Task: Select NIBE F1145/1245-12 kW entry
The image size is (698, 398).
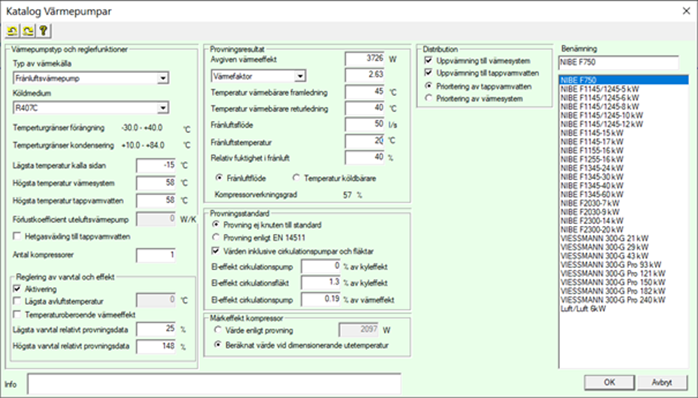Action: pyautogui.click(x=623, y=124)
